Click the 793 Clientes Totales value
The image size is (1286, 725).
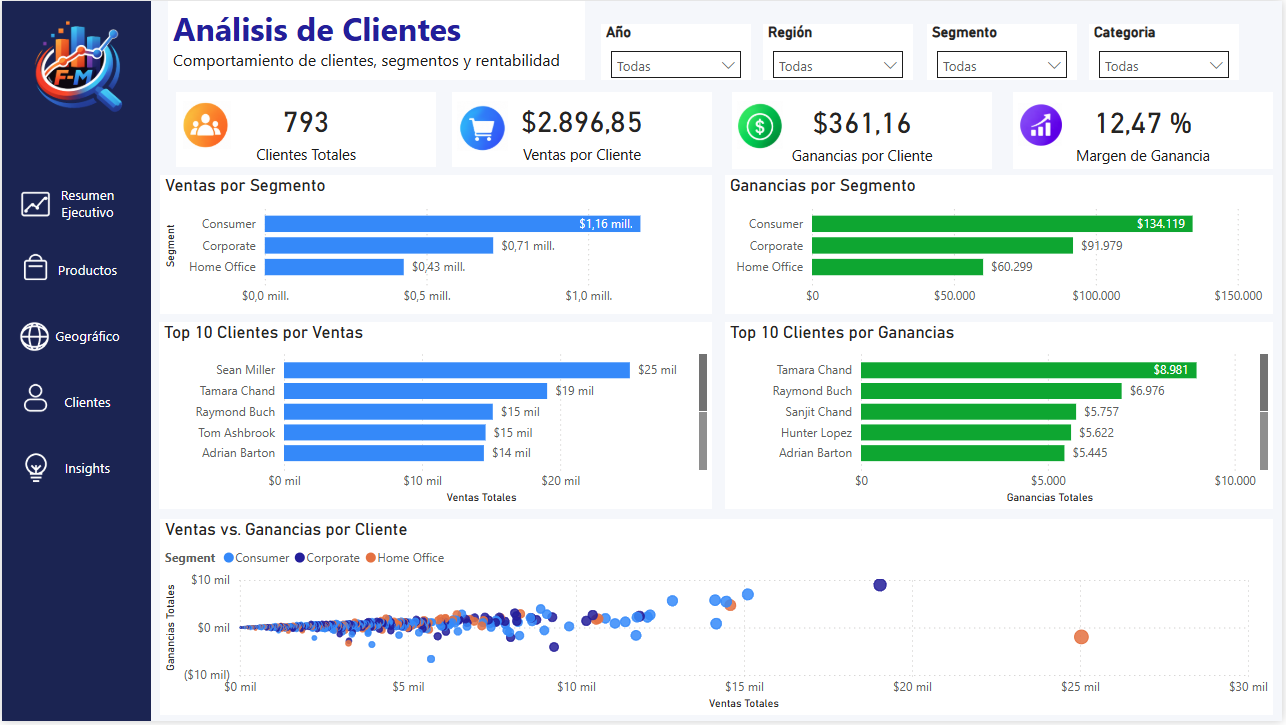coord(306,122)
